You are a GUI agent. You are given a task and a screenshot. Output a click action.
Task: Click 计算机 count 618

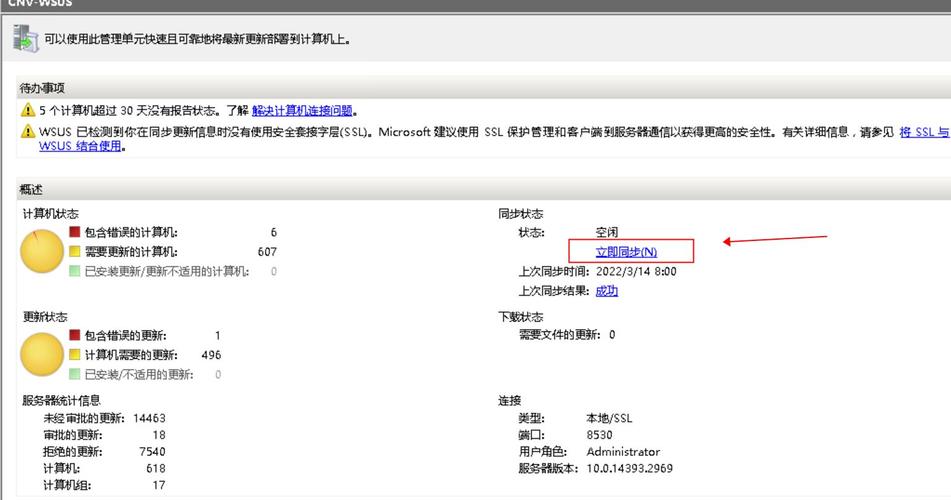(x=156, y=468)
